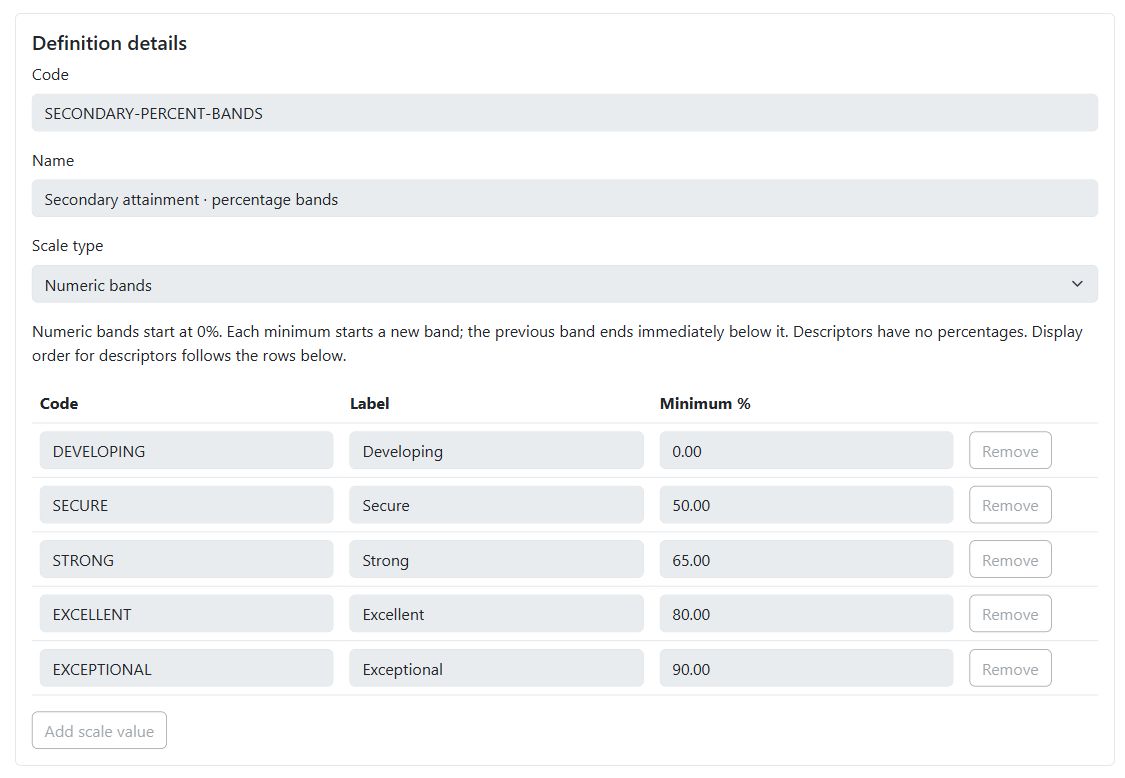
Task: Click the 80.00 minimum percent field
Action: (806, 614)
